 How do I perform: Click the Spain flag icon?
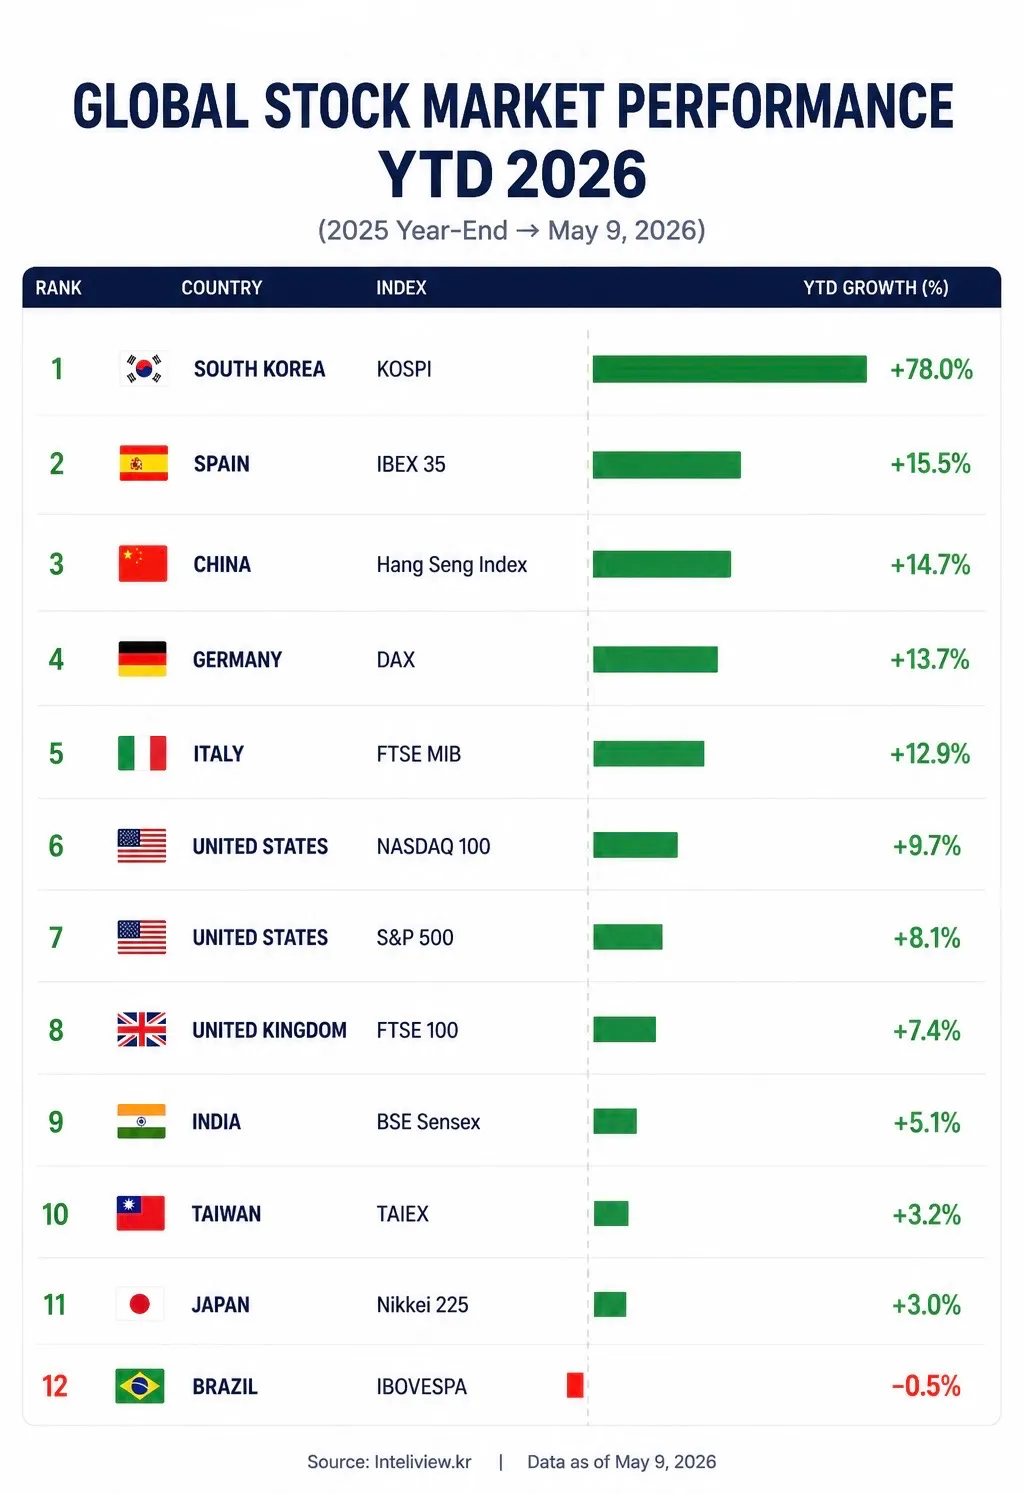[x=143, y=463]
